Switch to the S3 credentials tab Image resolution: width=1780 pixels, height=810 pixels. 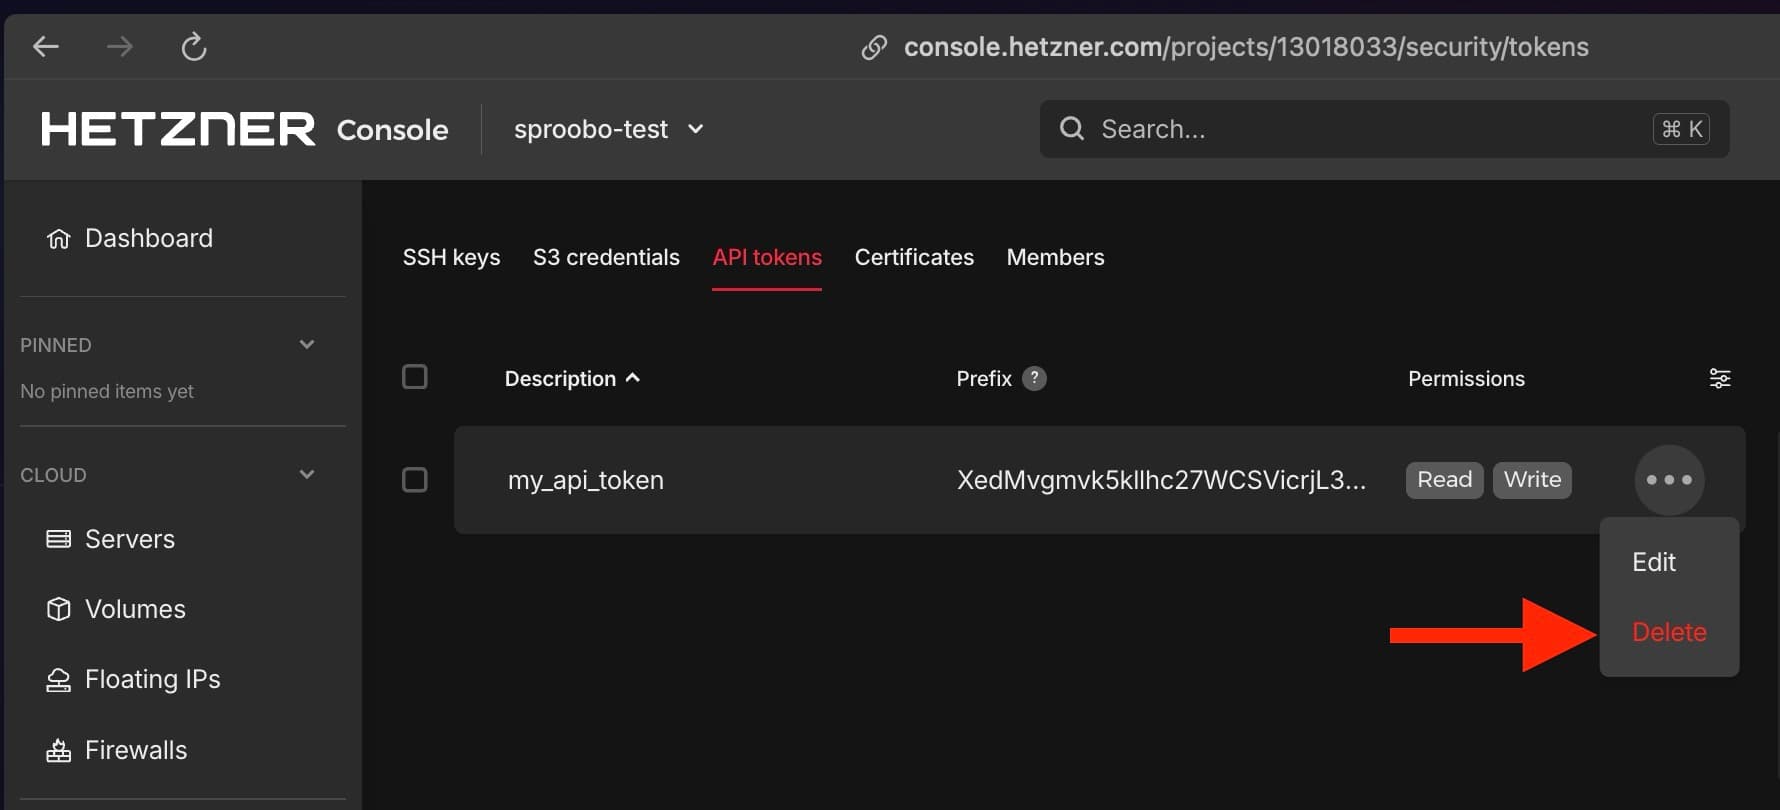click(606, 257)
